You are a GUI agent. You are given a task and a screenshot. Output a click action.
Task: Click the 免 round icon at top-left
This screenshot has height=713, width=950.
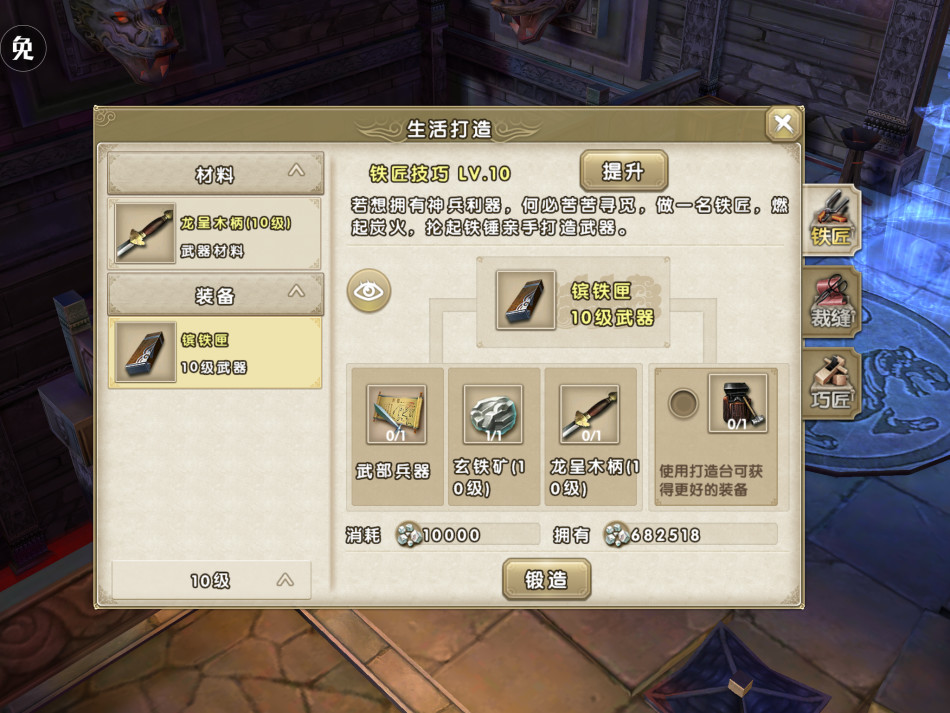[23, 48]
